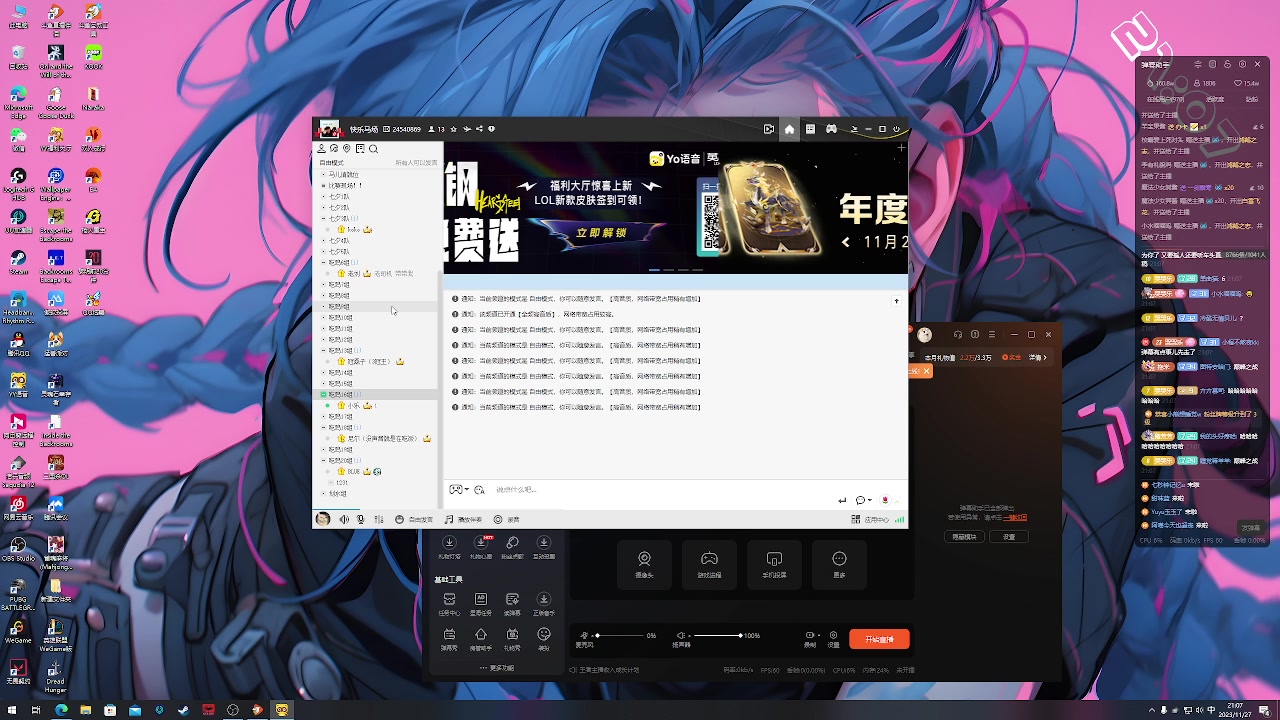The image size is (1280, 720).
Task: Click the share icon in YY title bar
Action: [x=479, y=129]
